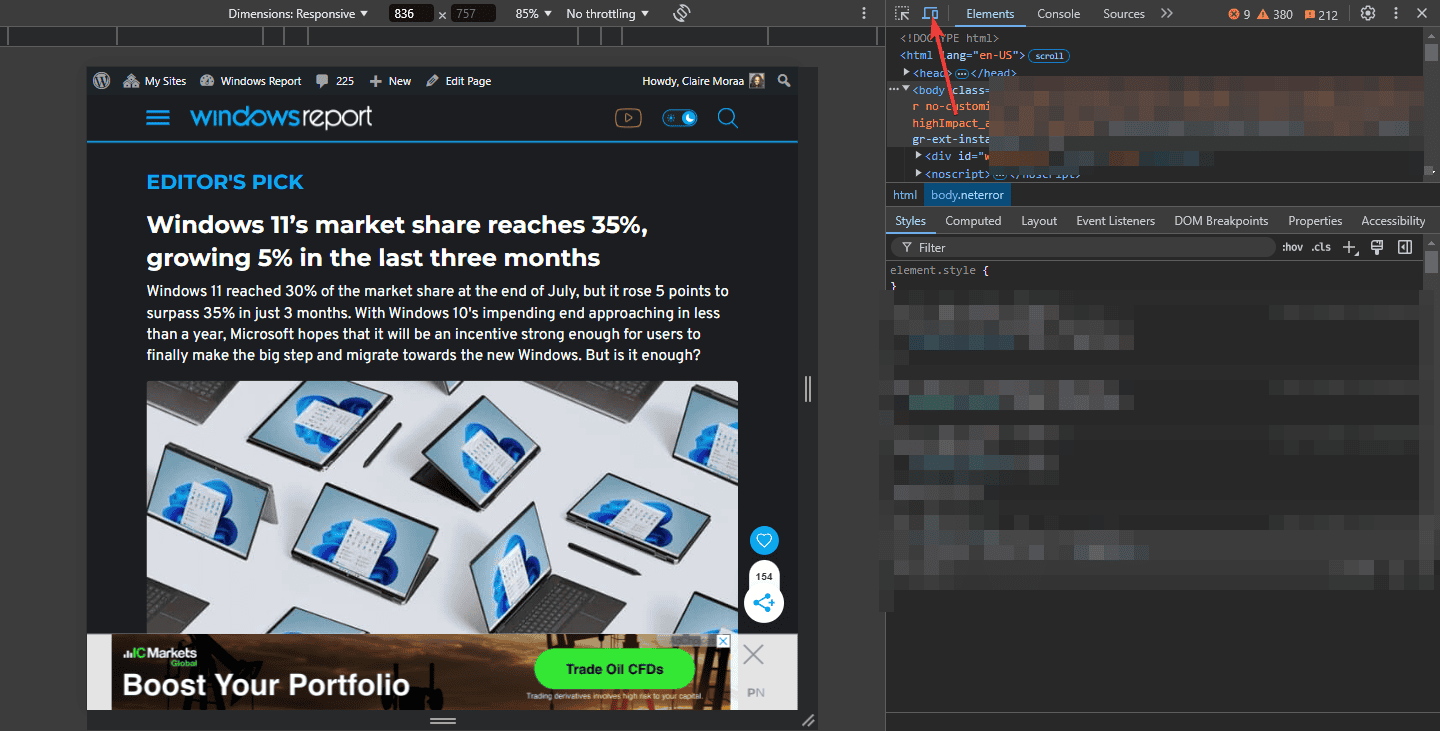Toggle the device toolbar icon
Screen dimensions: 1440x731
point(930,13)
